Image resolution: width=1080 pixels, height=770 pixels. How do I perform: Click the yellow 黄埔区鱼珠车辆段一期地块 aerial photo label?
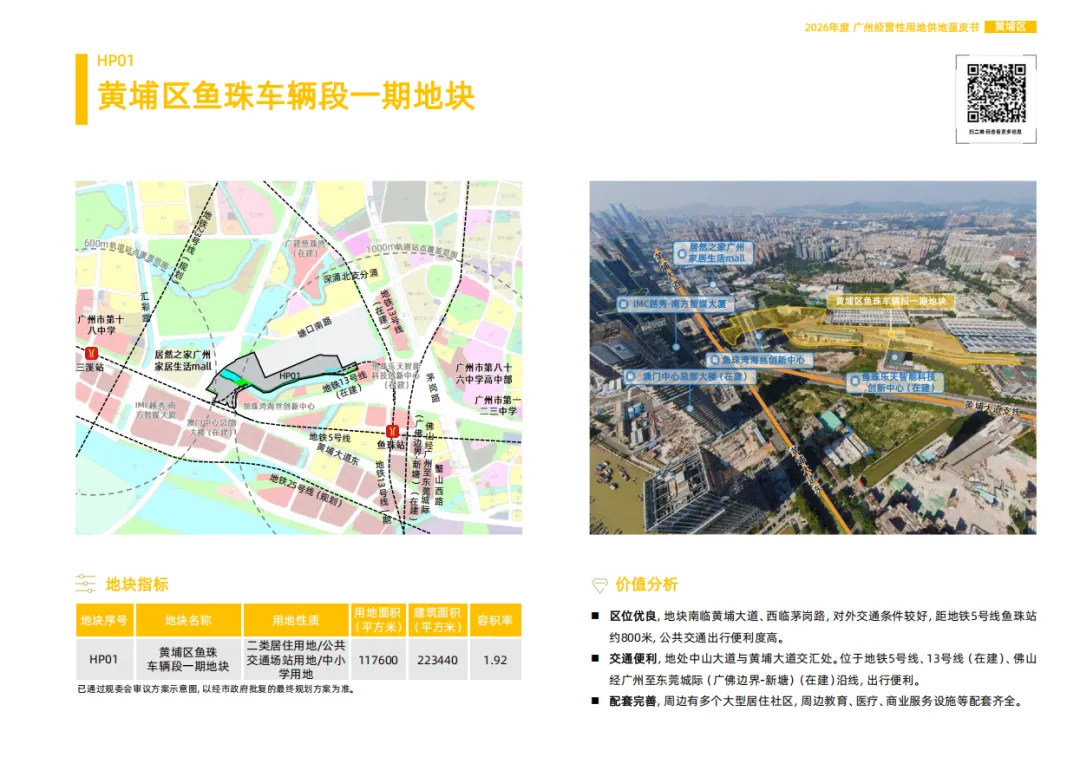[x=891, y=301]
